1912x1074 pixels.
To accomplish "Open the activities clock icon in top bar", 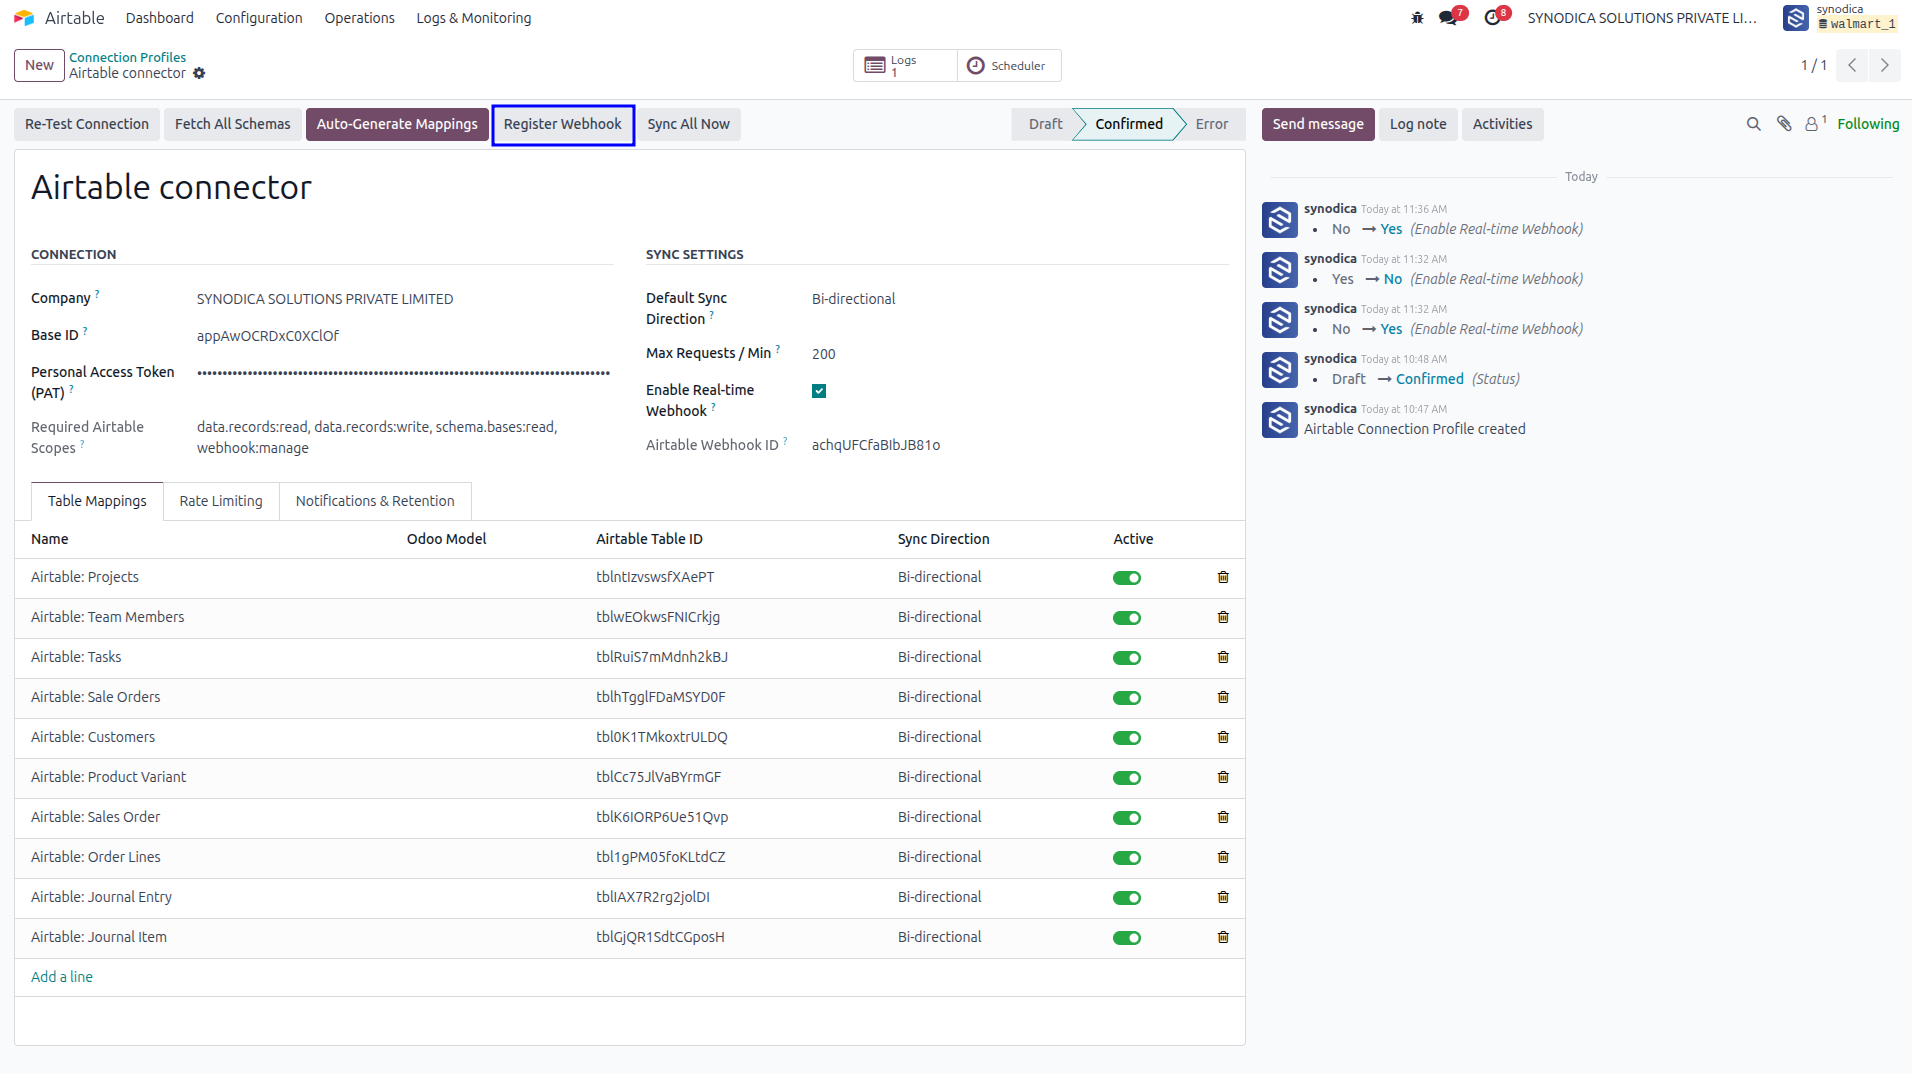I will tap(1492, 18).
